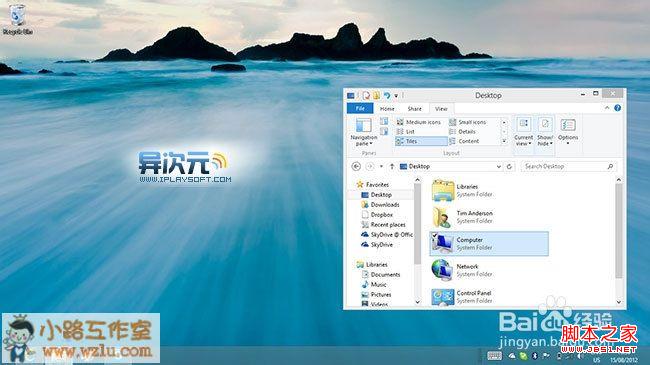Select Favorites in the navigation pane
The width and height of the screenshot is (650, 365).
(373, 185)
